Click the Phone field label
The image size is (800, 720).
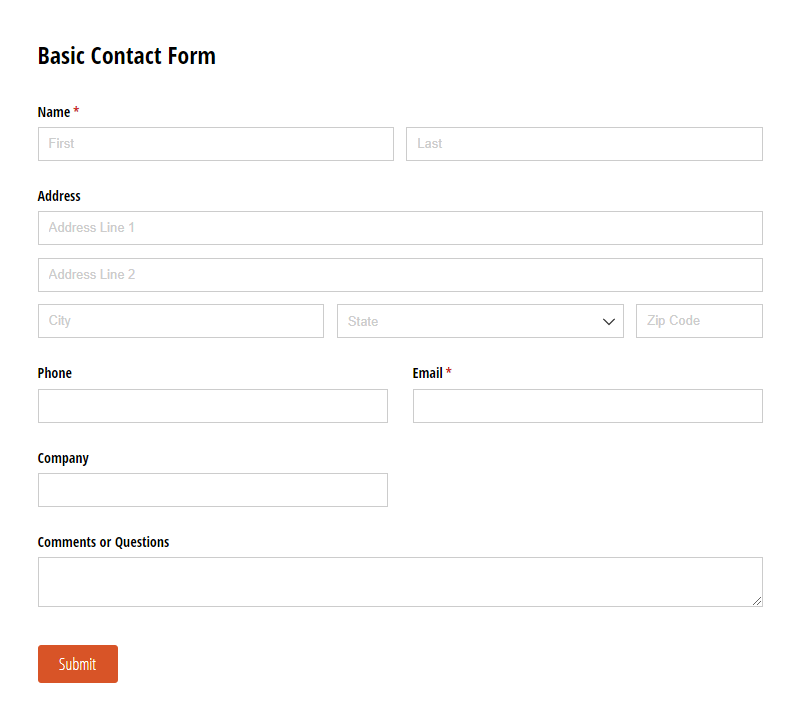[x=54, y=373]
